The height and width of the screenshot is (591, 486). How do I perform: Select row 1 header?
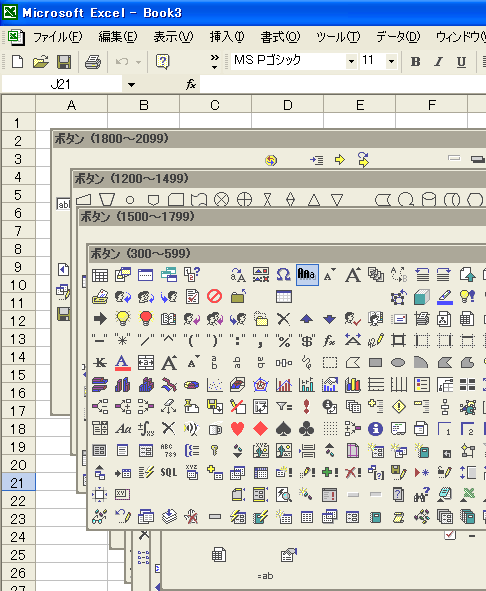pyautogui.click(x=18, y=123)
